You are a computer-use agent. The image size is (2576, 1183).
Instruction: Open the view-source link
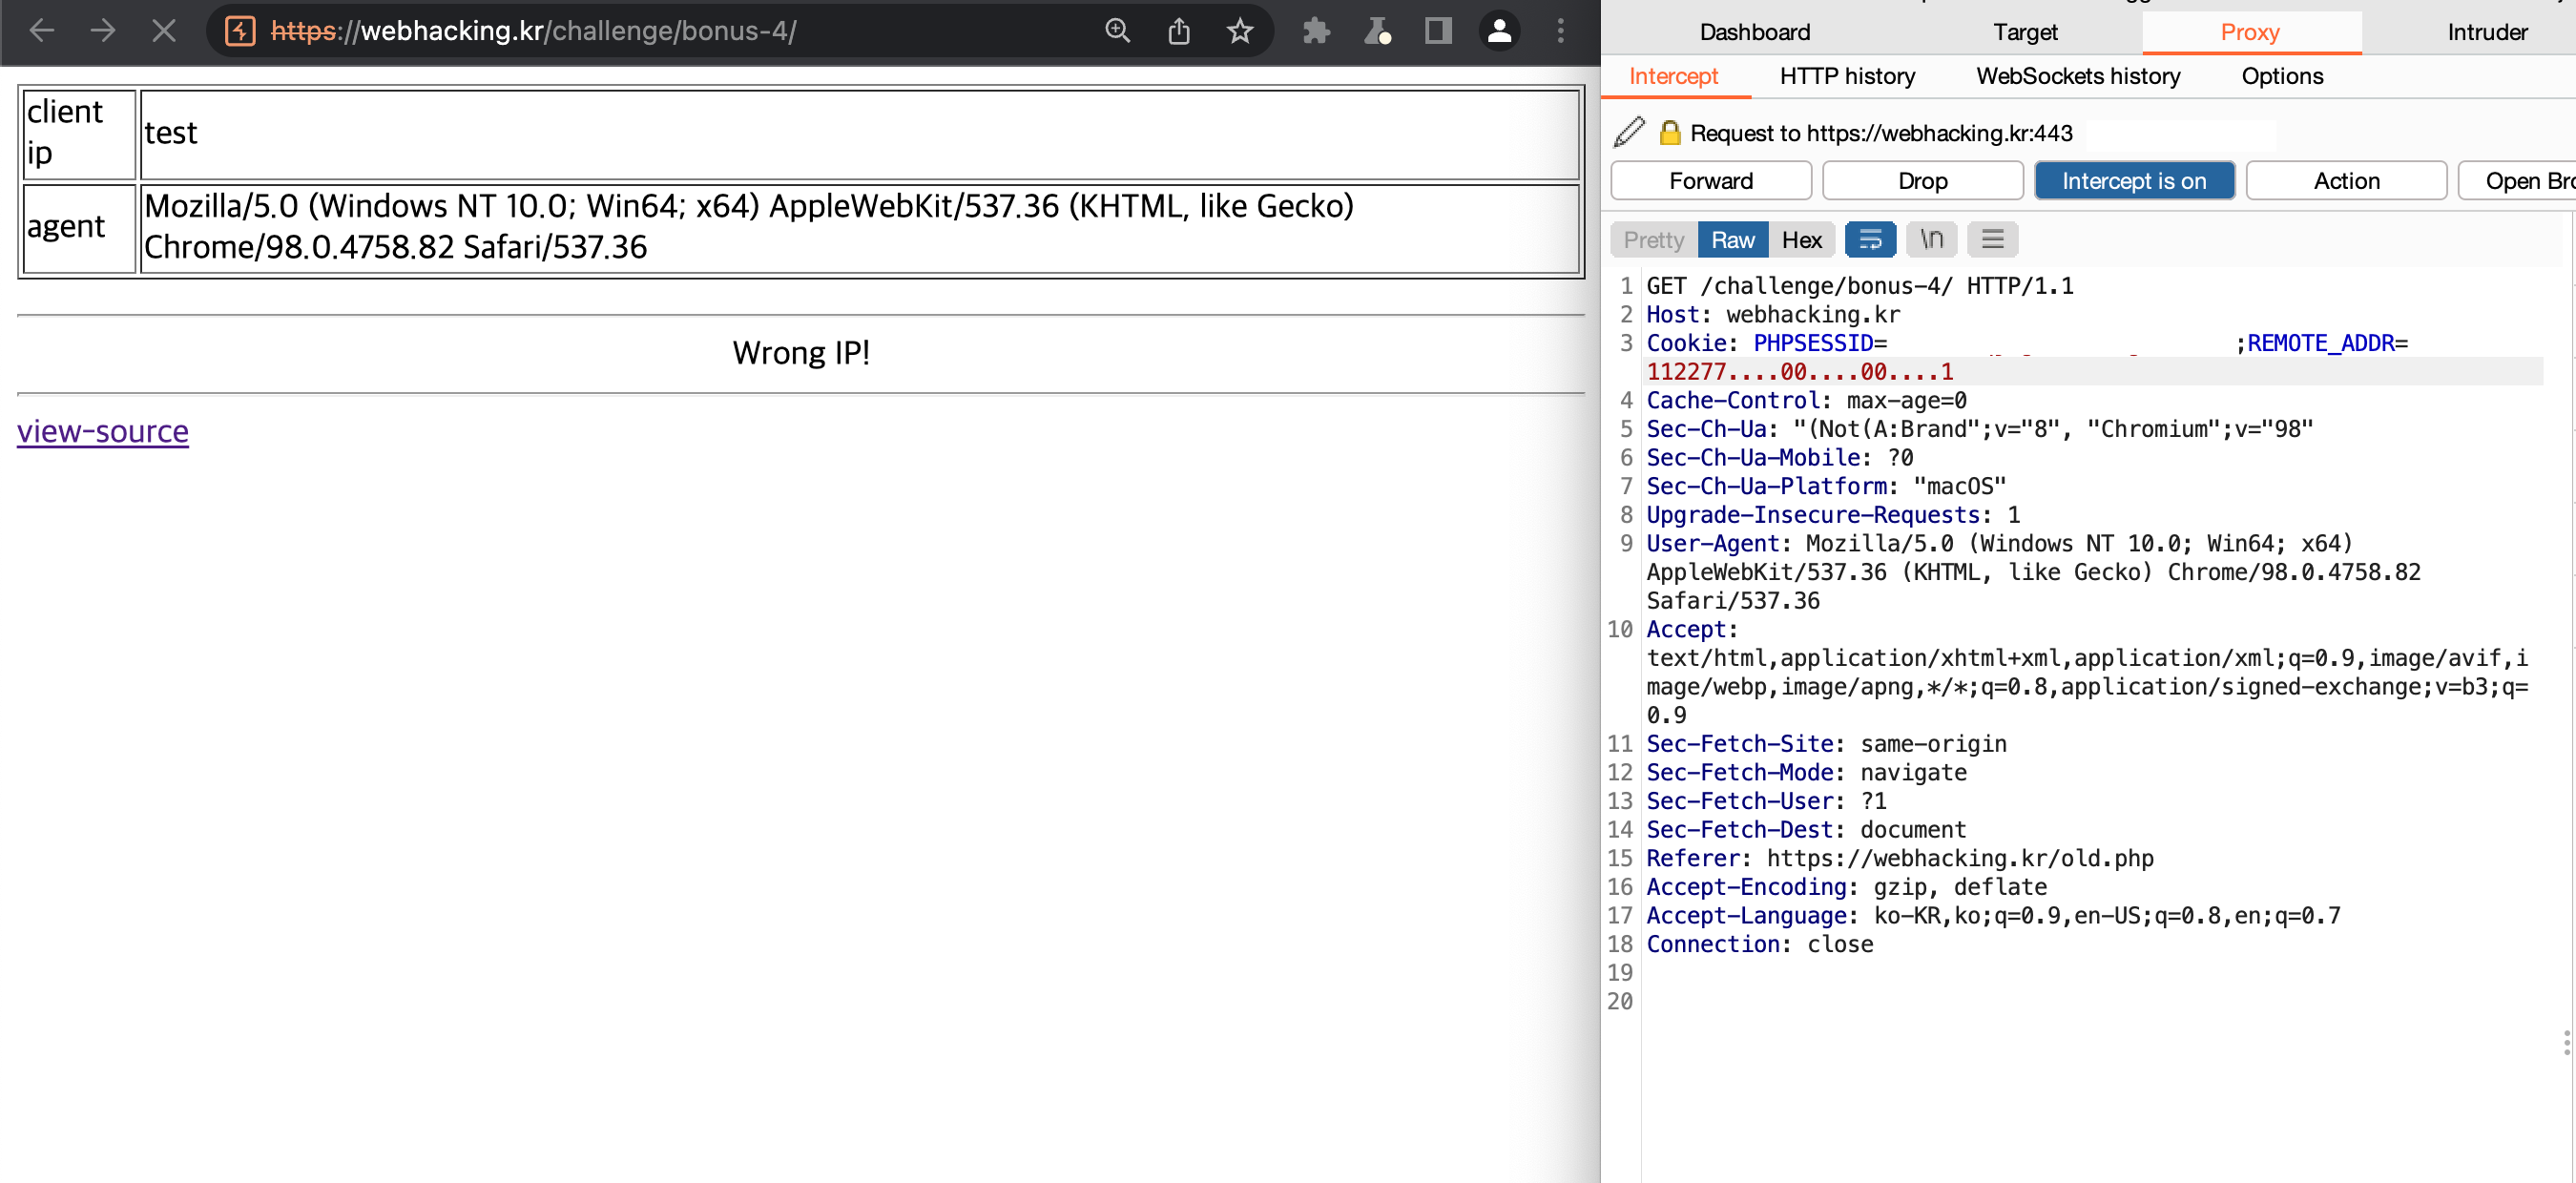[x=103, y=431]
